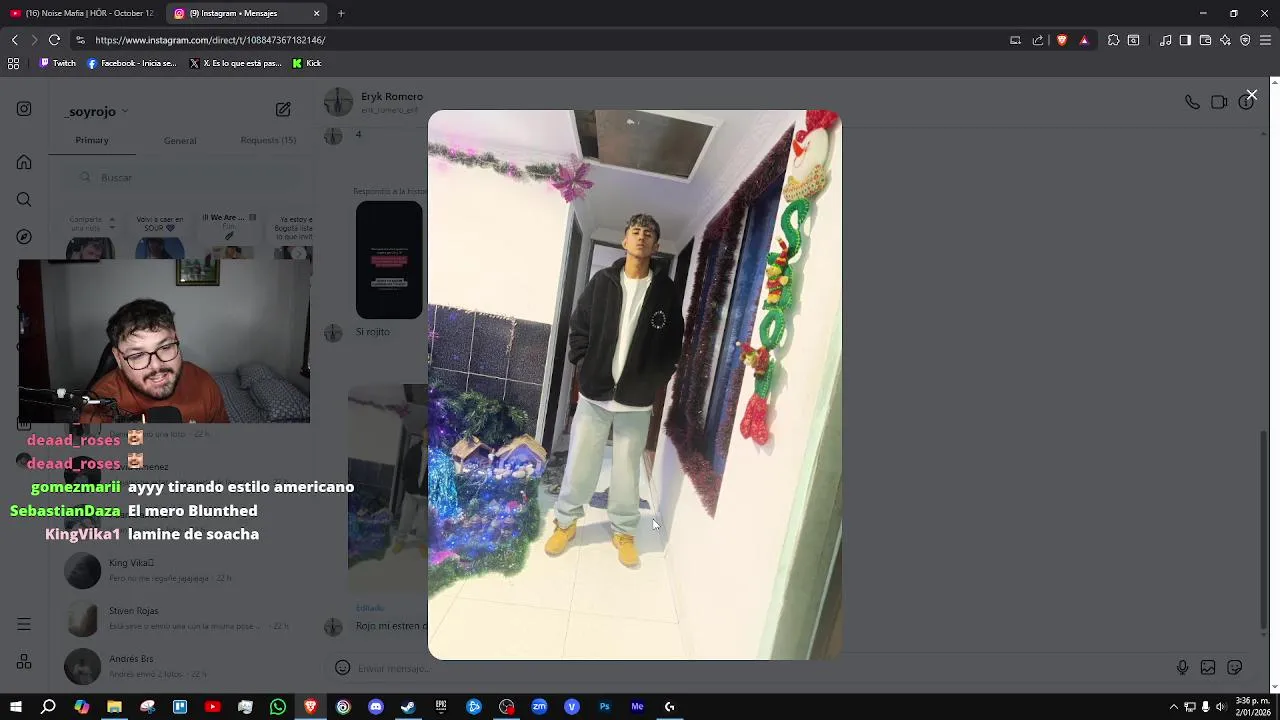The width and height of the screenshot is (1280, 720).
Task: Open the Facebook bookmark
Action: [131, 63]
